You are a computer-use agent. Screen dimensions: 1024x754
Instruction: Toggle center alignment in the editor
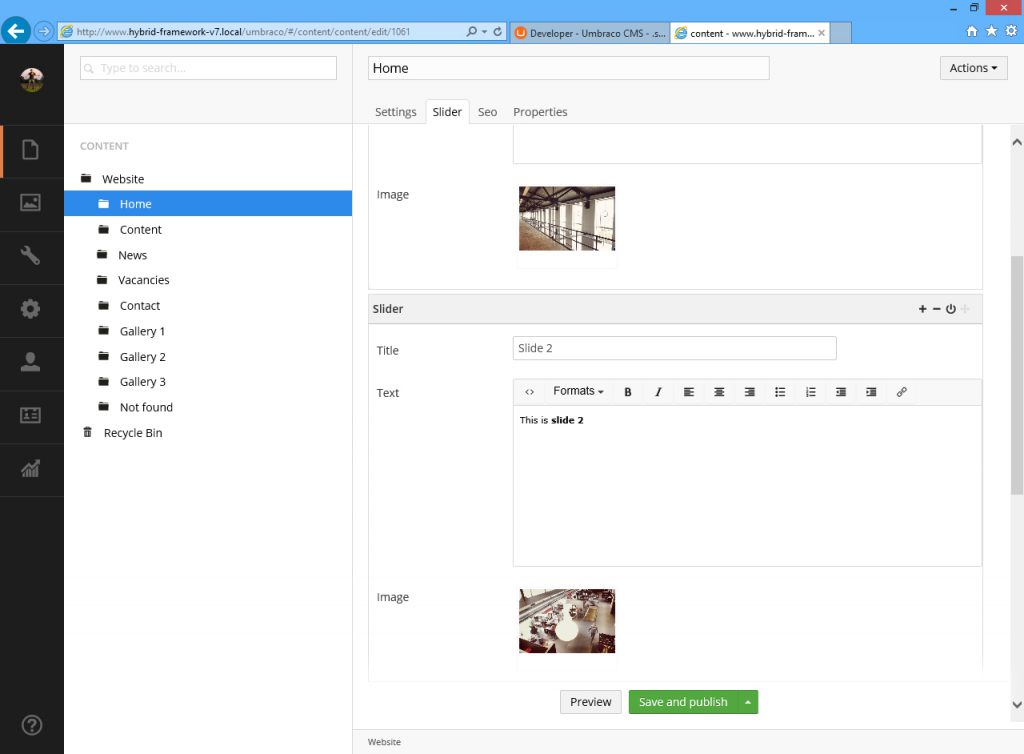pos(719,392)
